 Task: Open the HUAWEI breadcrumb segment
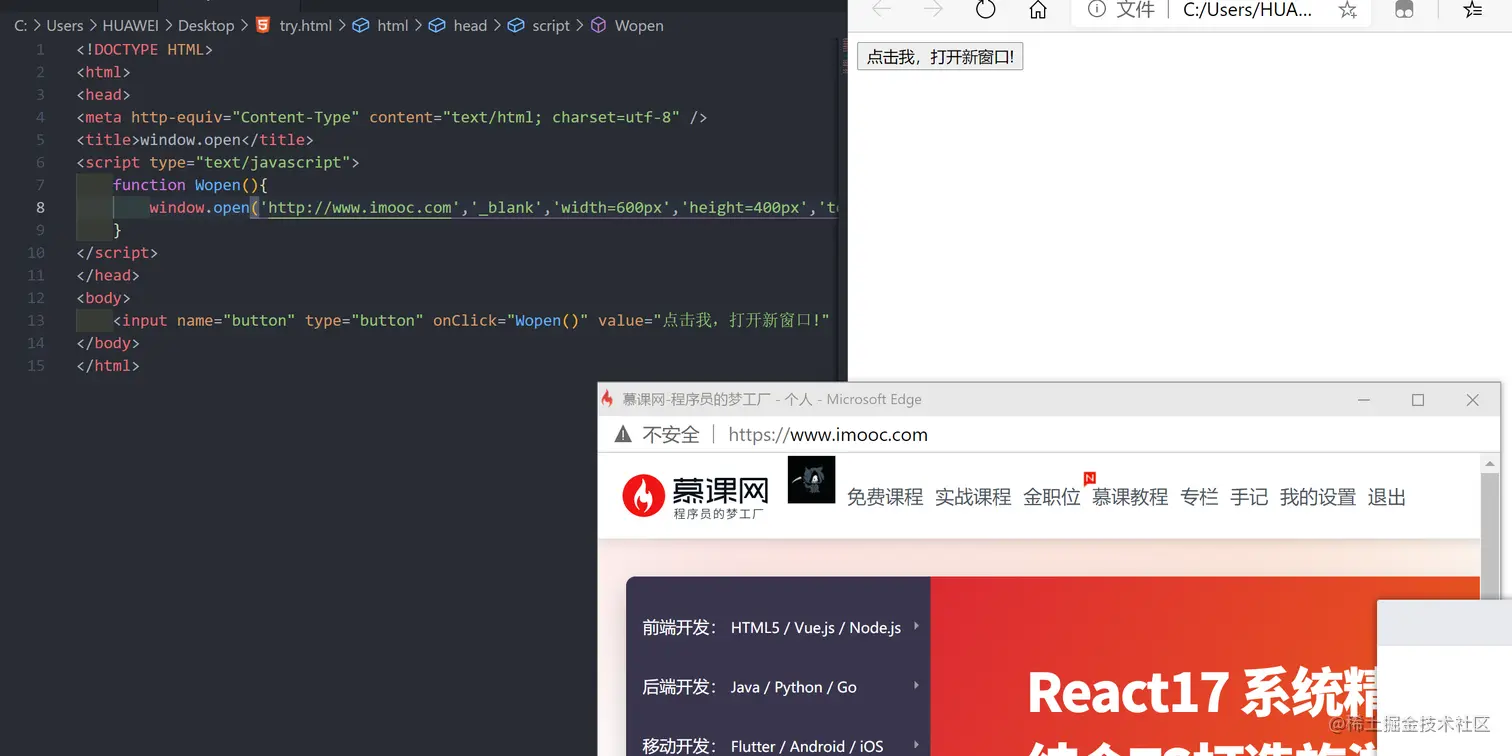(x=130, y=25)
